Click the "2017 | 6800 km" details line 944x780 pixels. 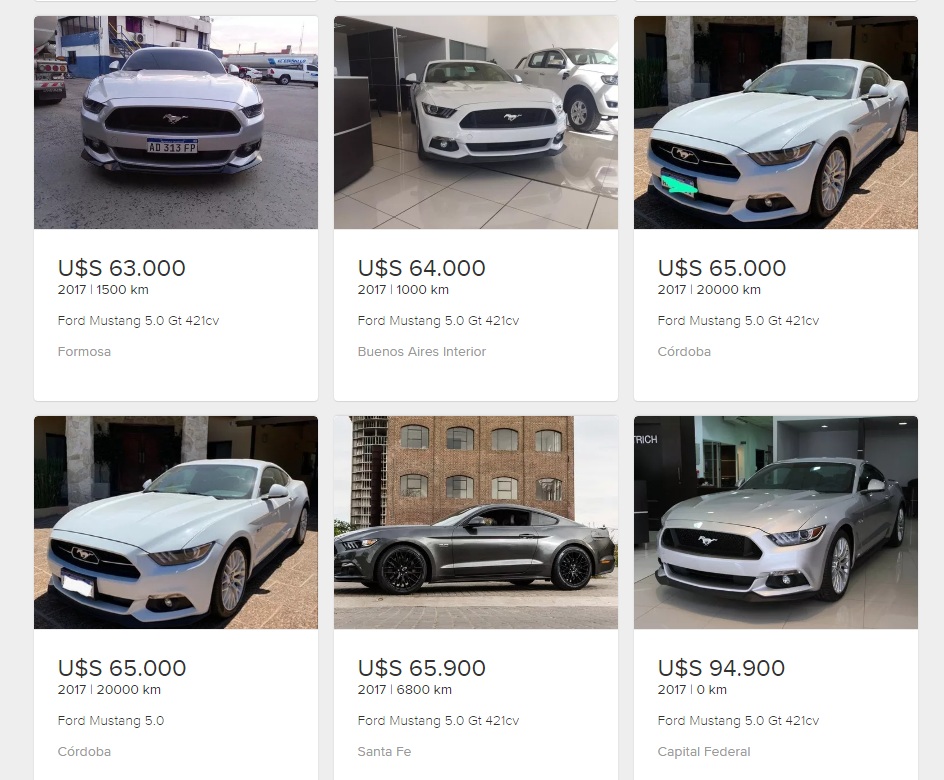pyautogui.click(x=404, y=690)
